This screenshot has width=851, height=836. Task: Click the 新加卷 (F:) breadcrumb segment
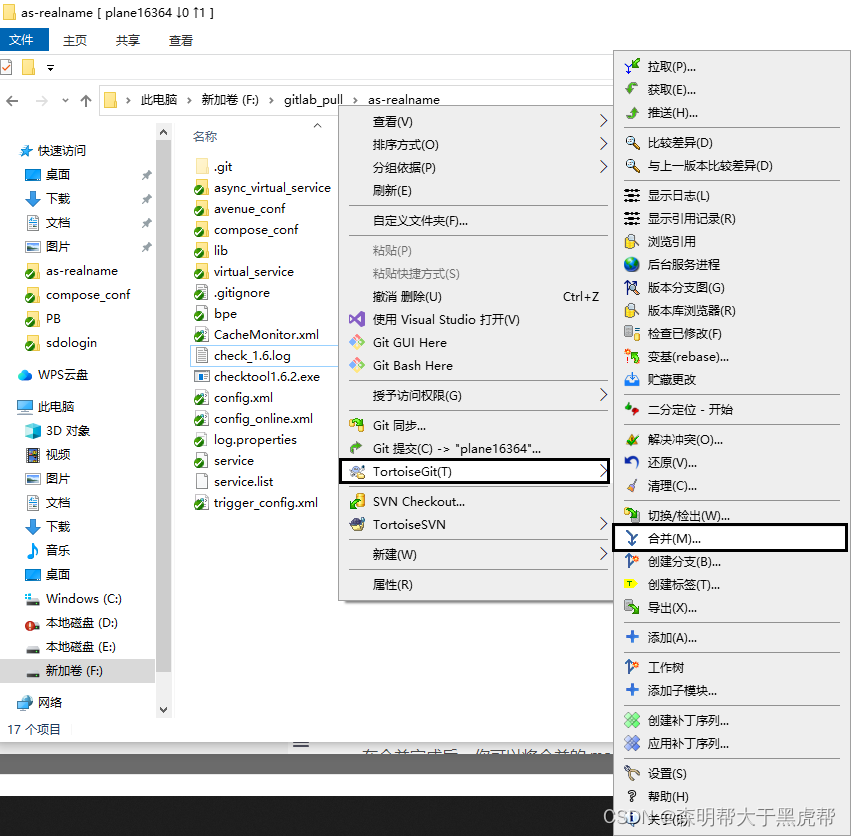[x=230, y=100]
